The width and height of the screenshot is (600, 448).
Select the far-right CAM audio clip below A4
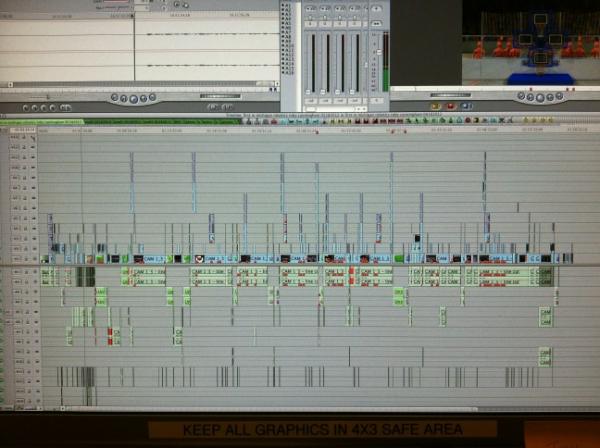tap(546, 317)
